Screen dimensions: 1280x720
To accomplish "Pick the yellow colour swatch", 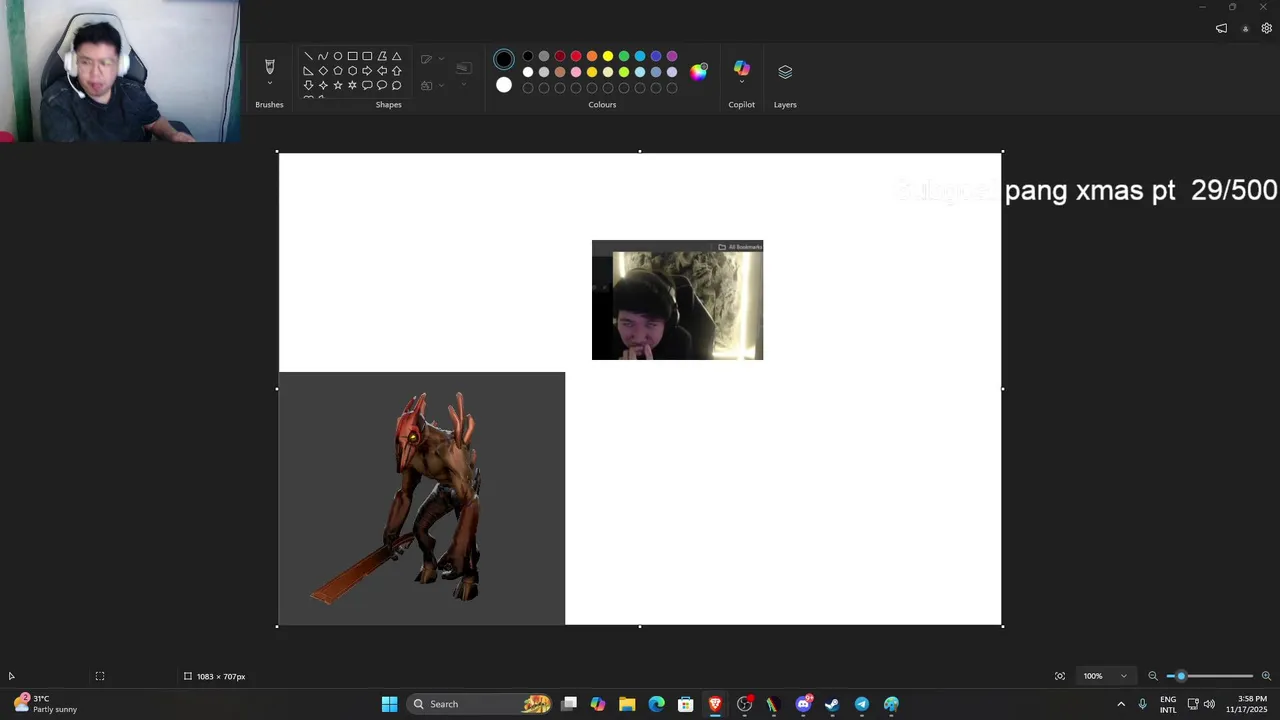I will click(608, 56).
